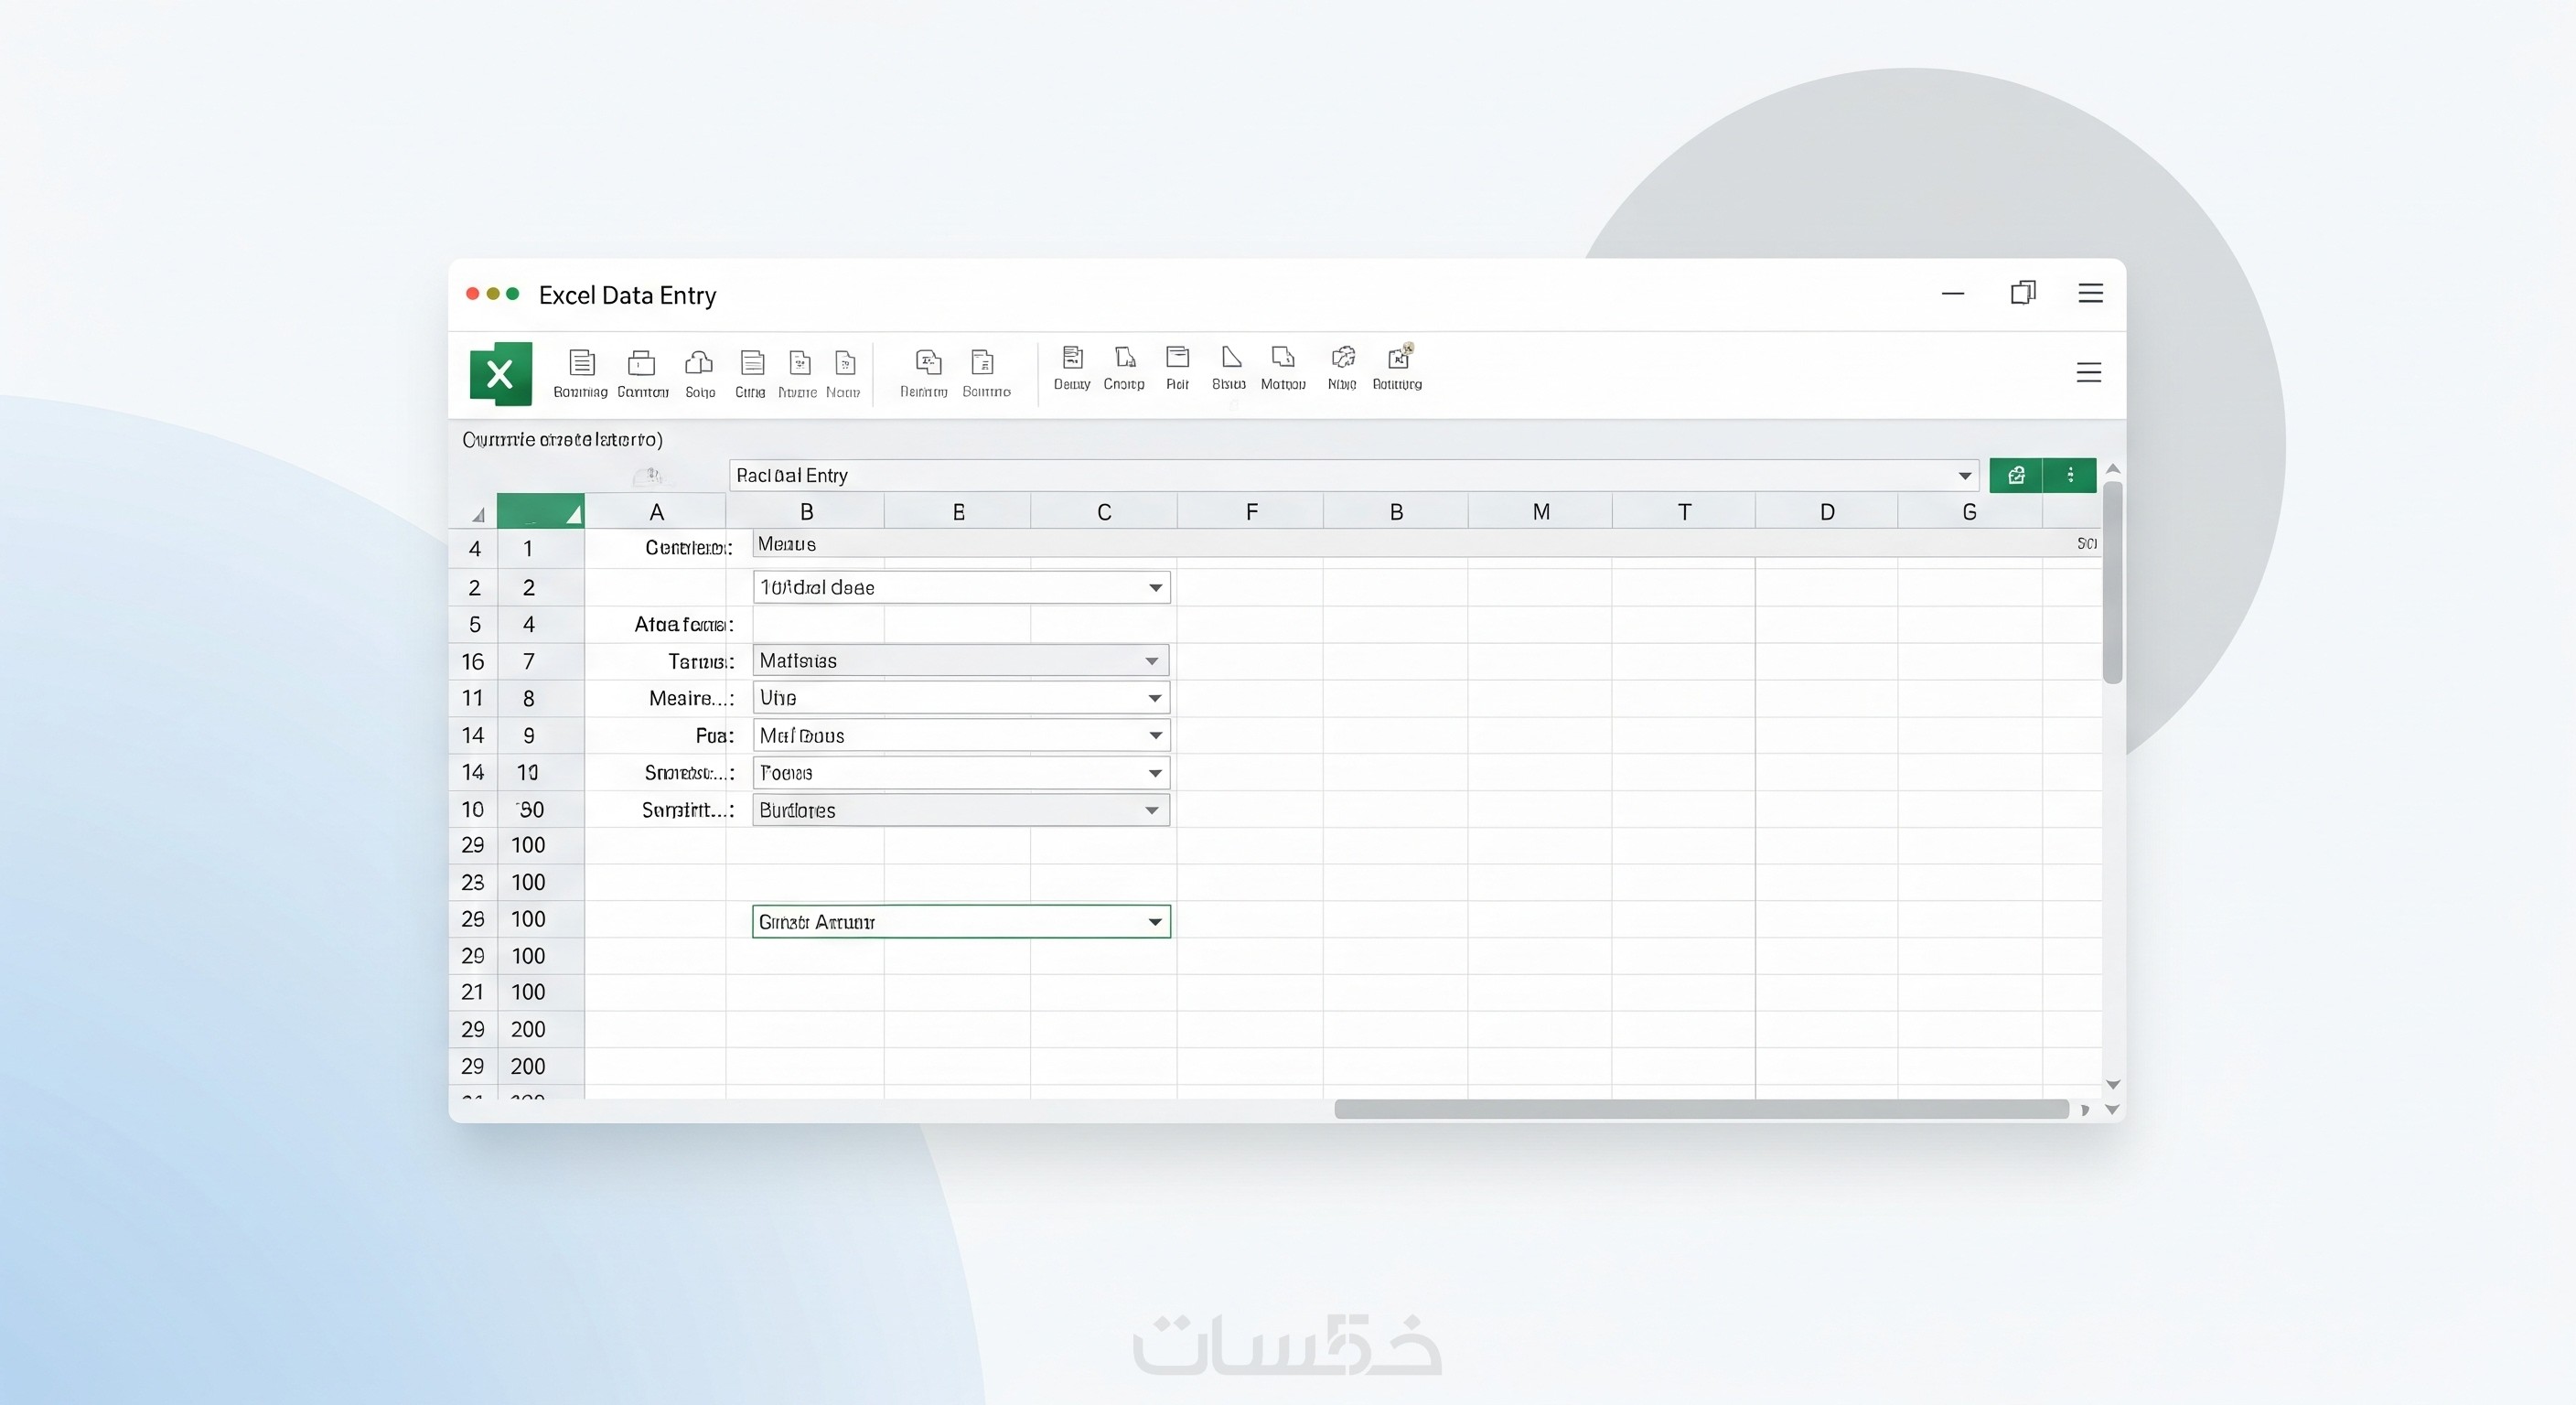This screenshot has height=1405, width=2576.
Task: Expand the Mattsnas dropdown
Action: pyautogui.click(x=1152, y=661)
